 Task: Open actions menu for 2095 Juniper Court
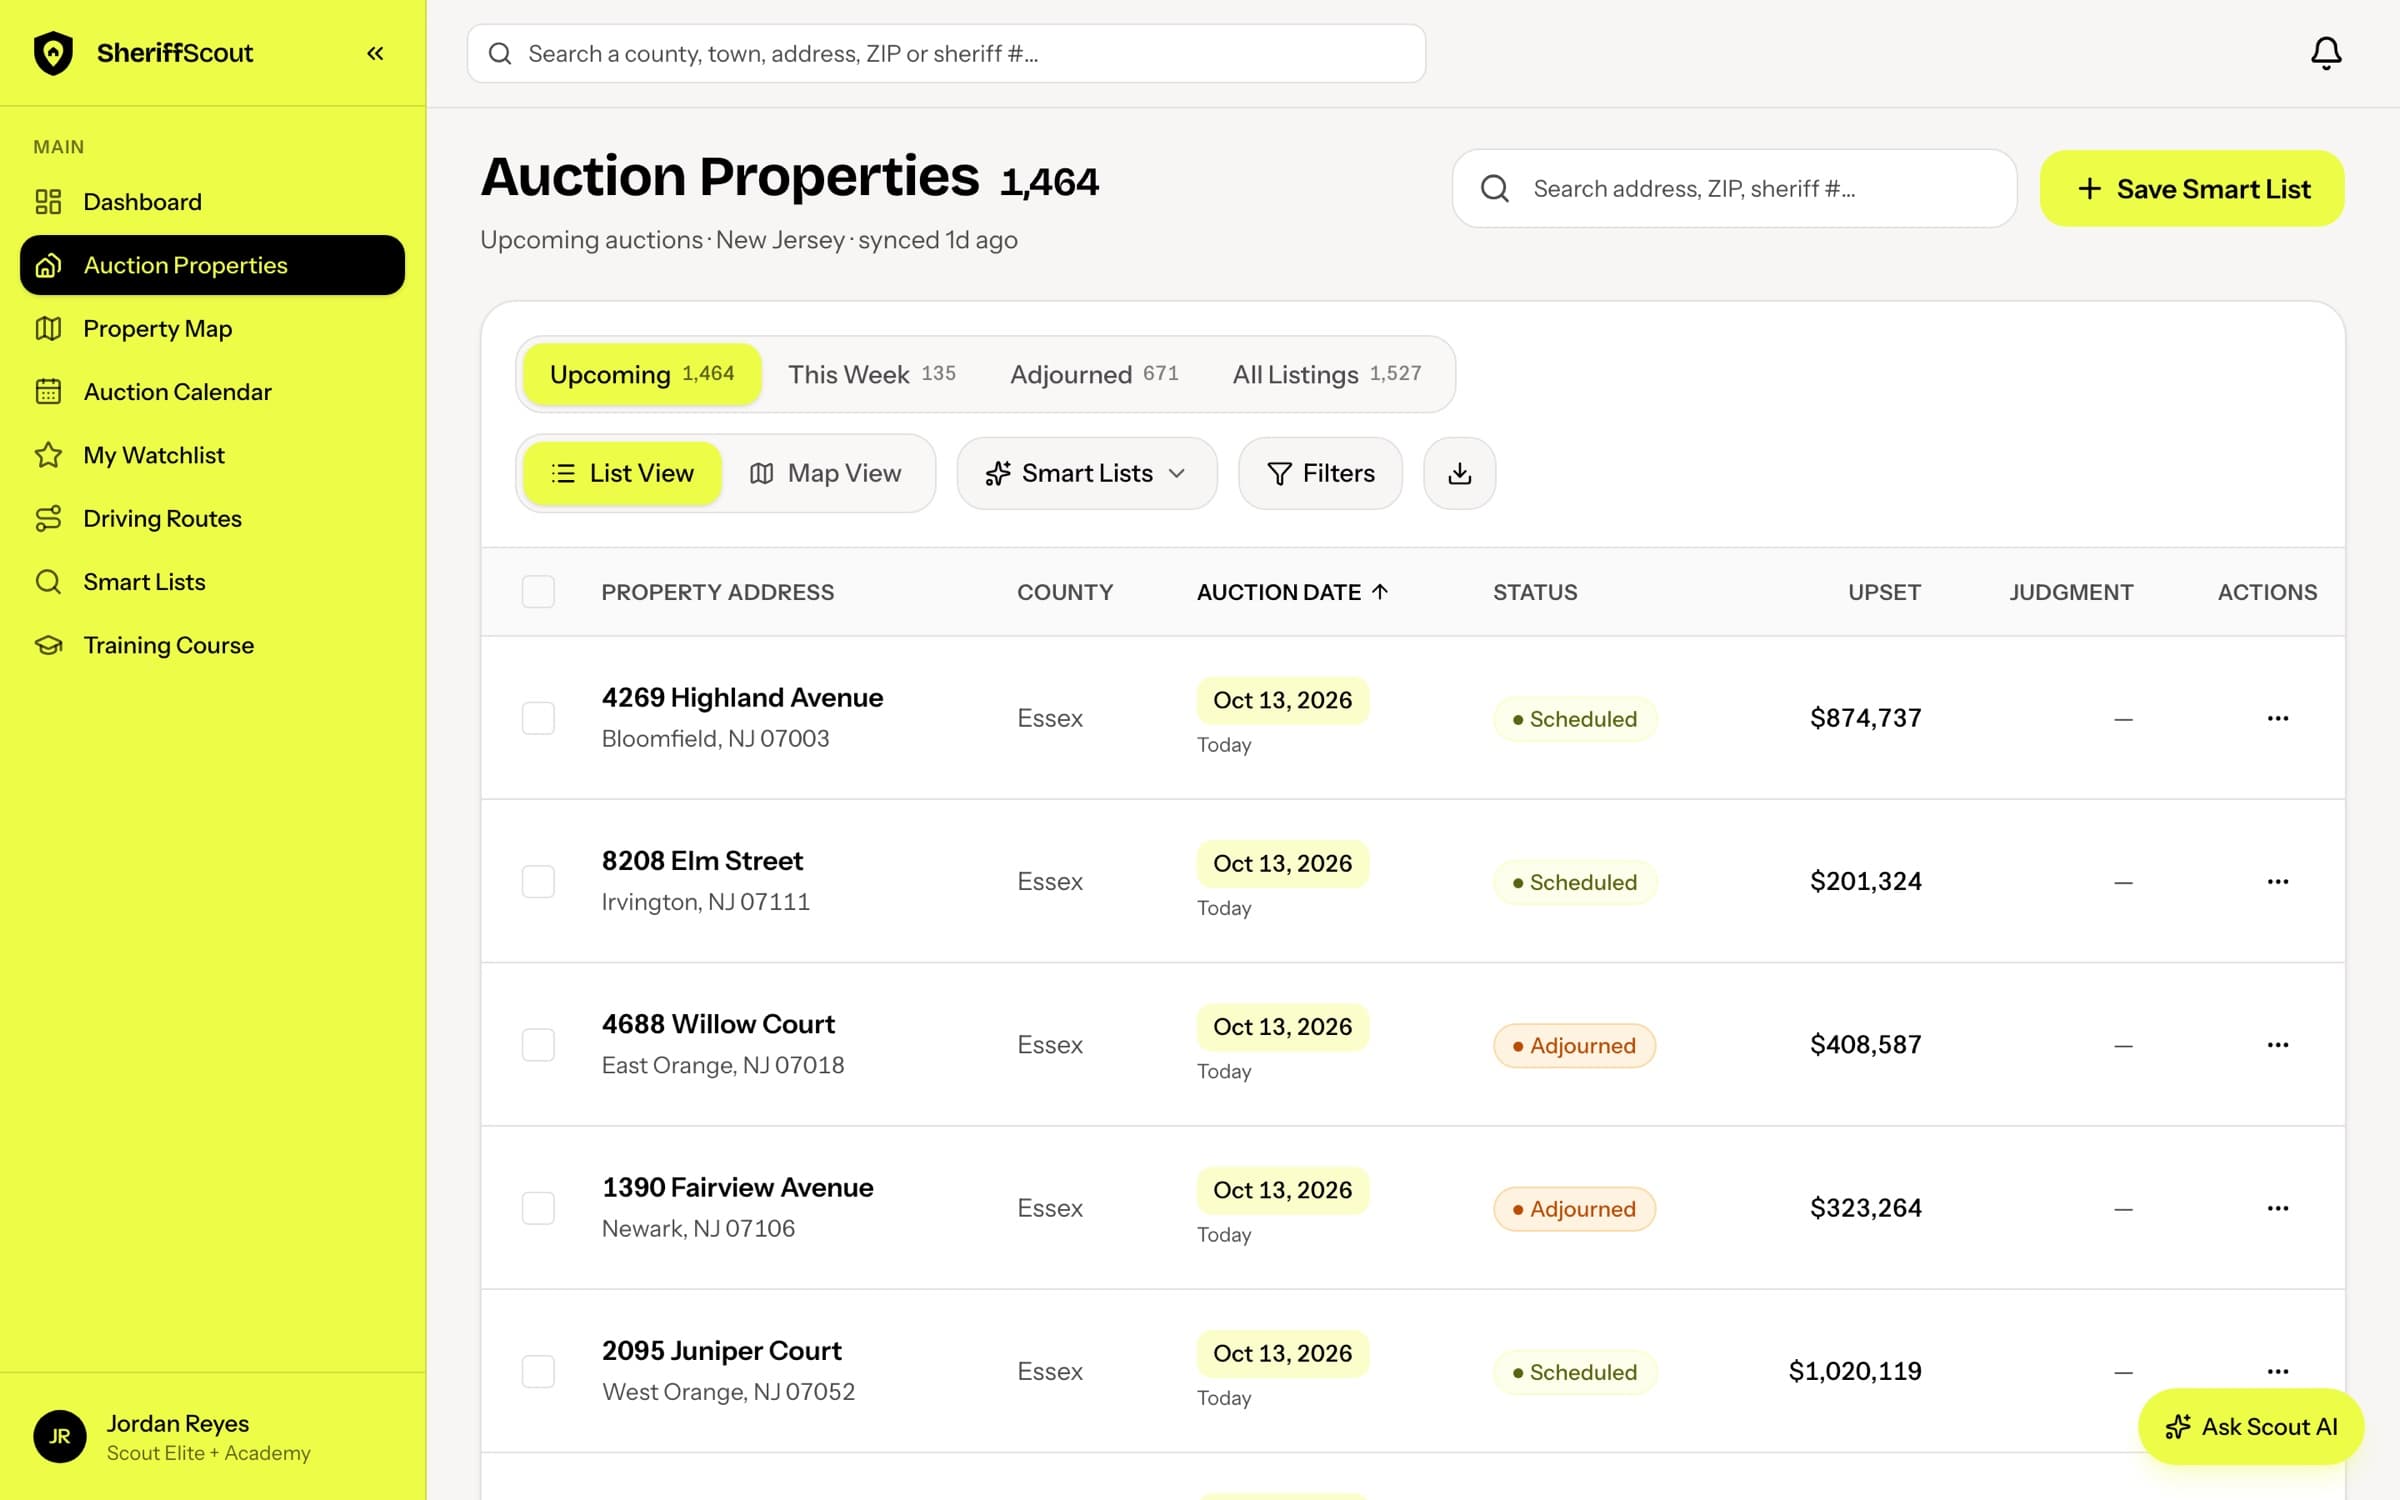[2277, 1371]
